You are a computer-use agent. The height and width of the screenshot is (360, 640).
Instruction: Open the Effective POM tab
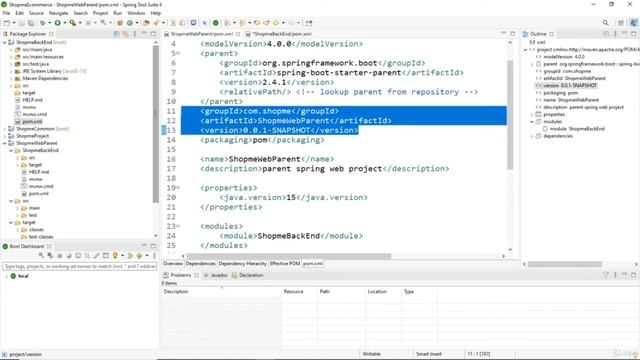285,264
